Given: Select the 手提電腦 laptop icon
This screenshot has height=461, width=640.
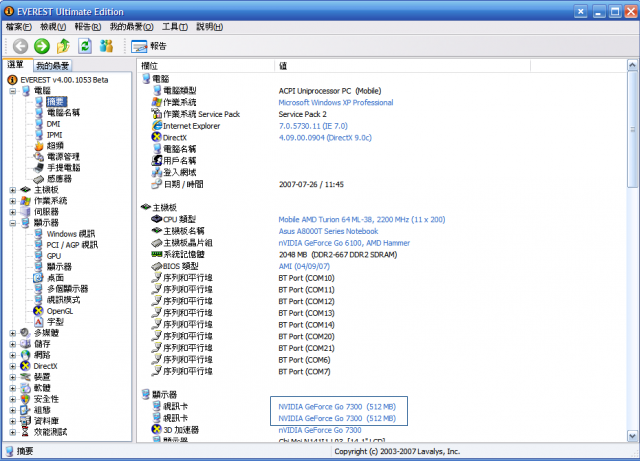Looking at the screenshot, I should coord(38,168).
